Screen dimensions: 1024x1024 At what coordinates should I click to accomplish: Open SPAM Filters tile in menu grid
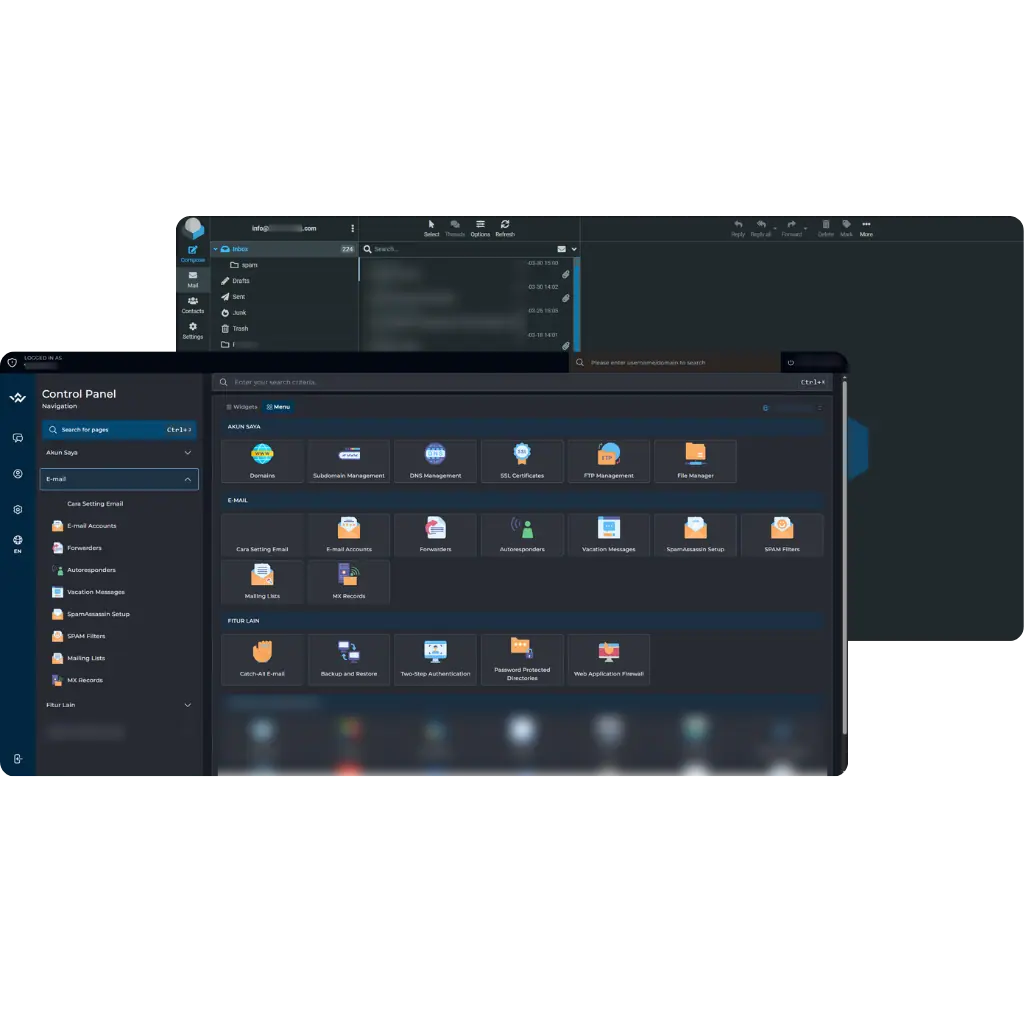tap(782, 535)
